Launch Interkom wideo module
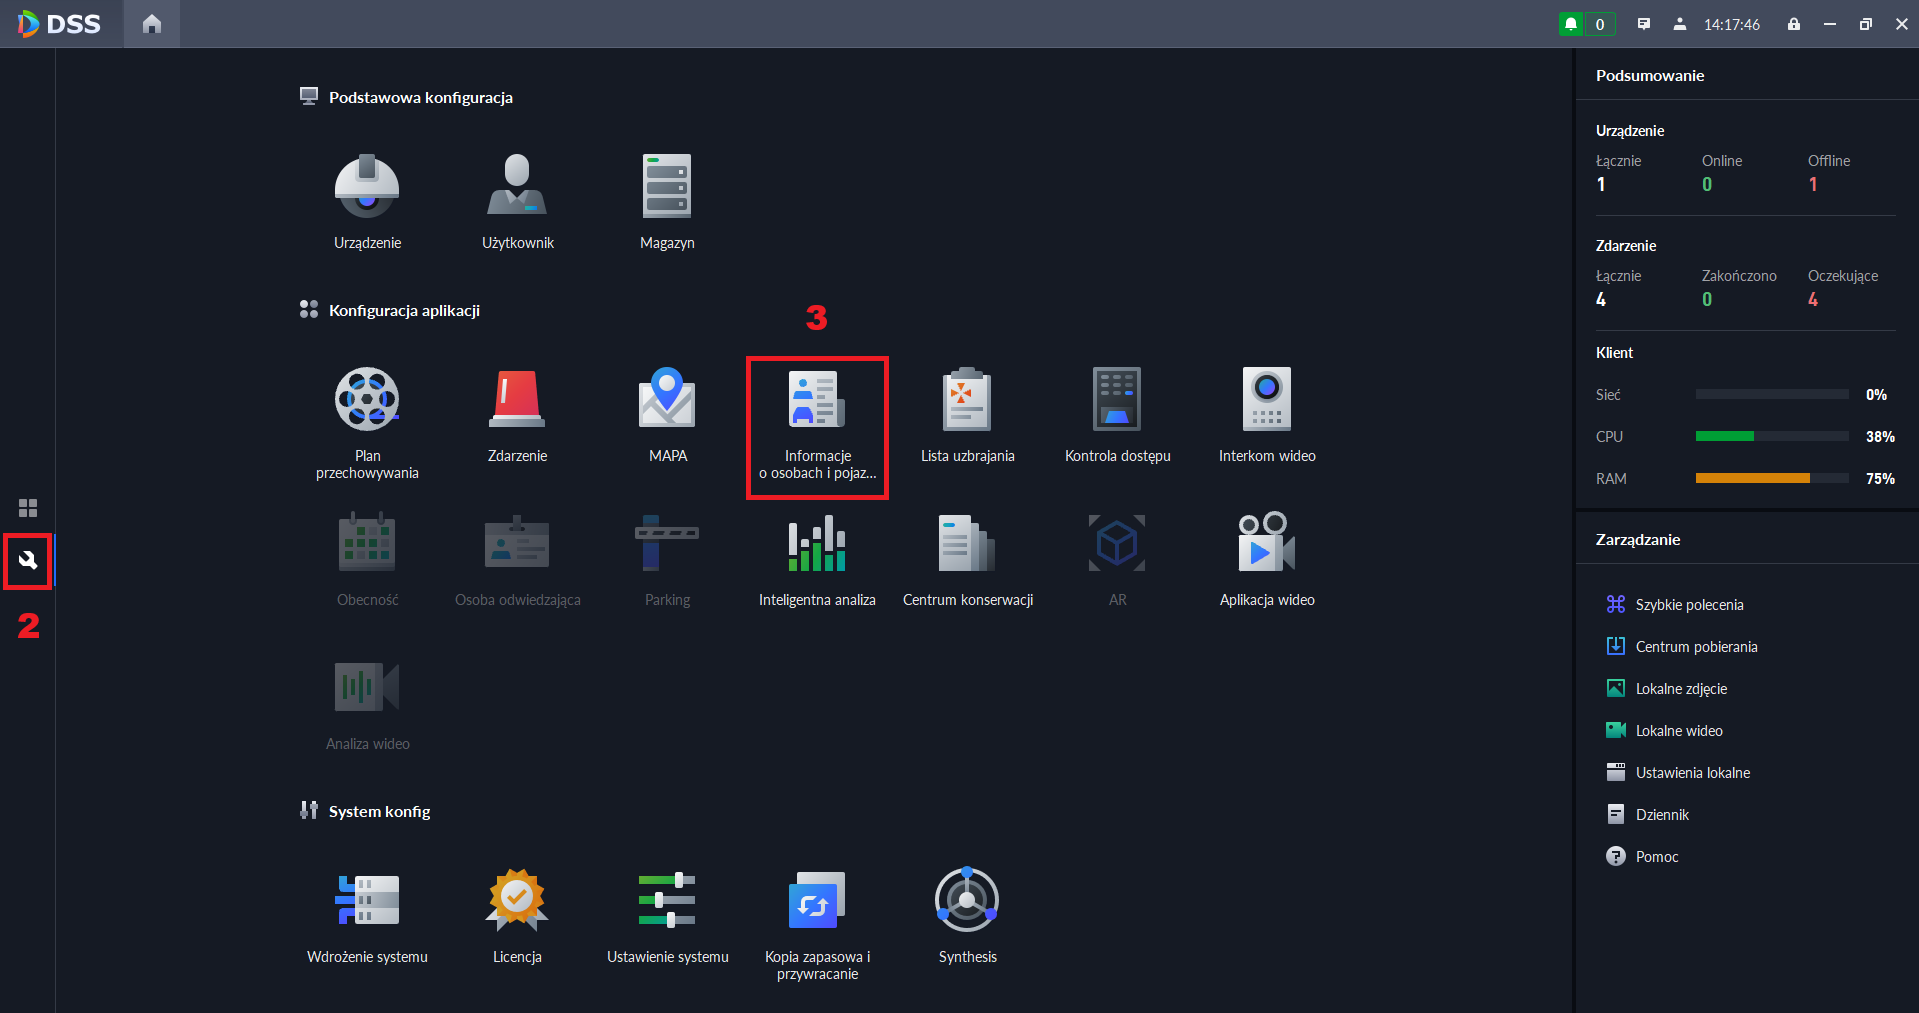 (x=1267, y=413)
